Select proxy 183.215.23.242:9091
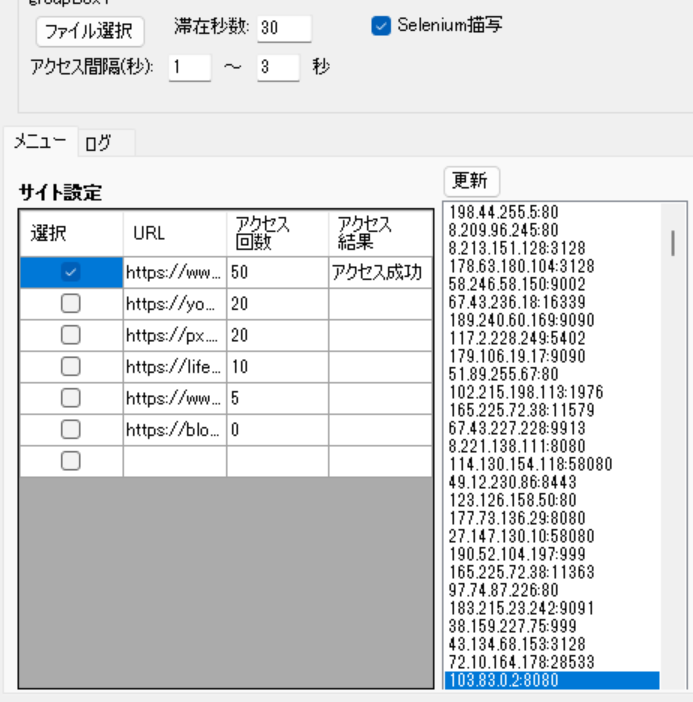Screen dimensions: 693x702 click(552, 608)
